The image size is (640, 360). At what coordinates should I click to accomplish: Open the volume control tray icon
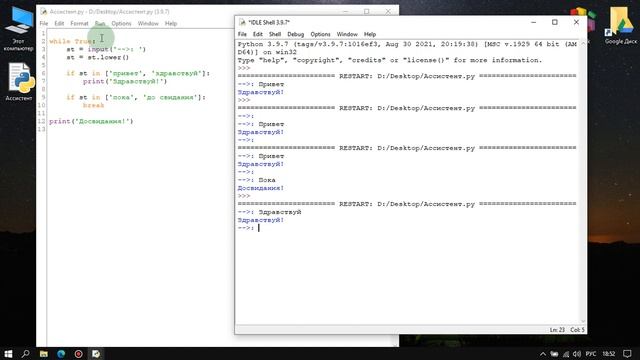(576, 354)
